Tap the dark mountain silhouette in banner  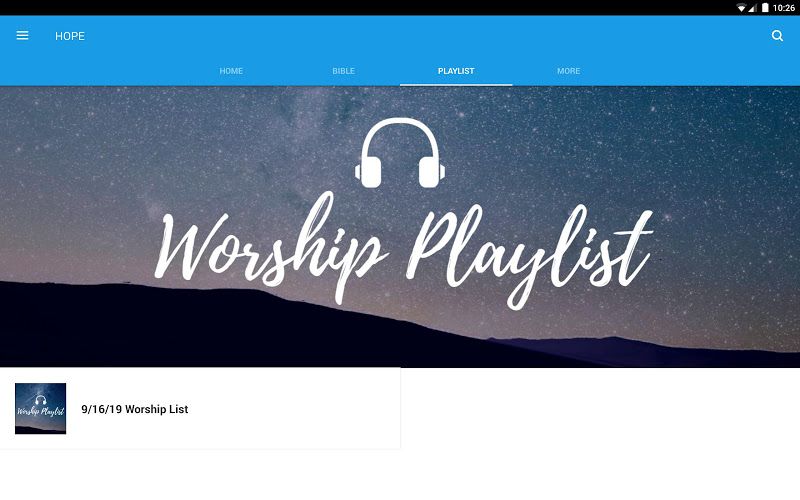pos(153,332)
